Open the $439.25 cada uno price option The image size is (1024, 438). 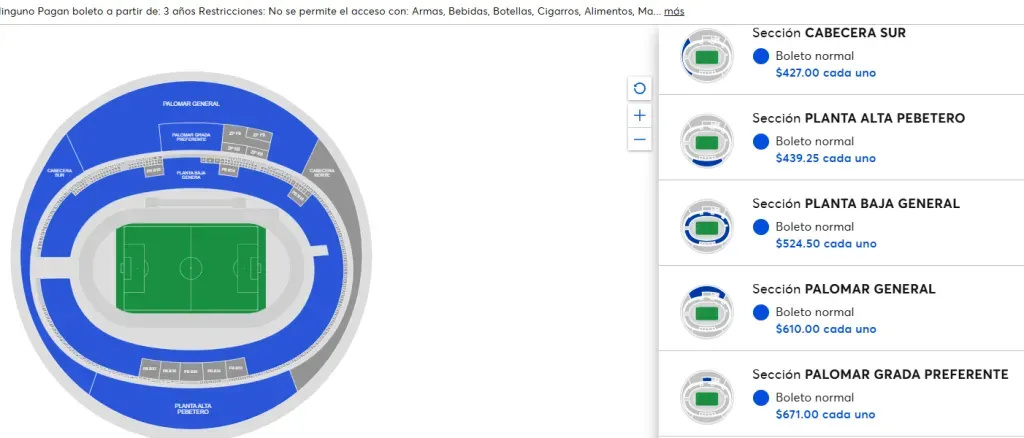(x=825, y=158)
